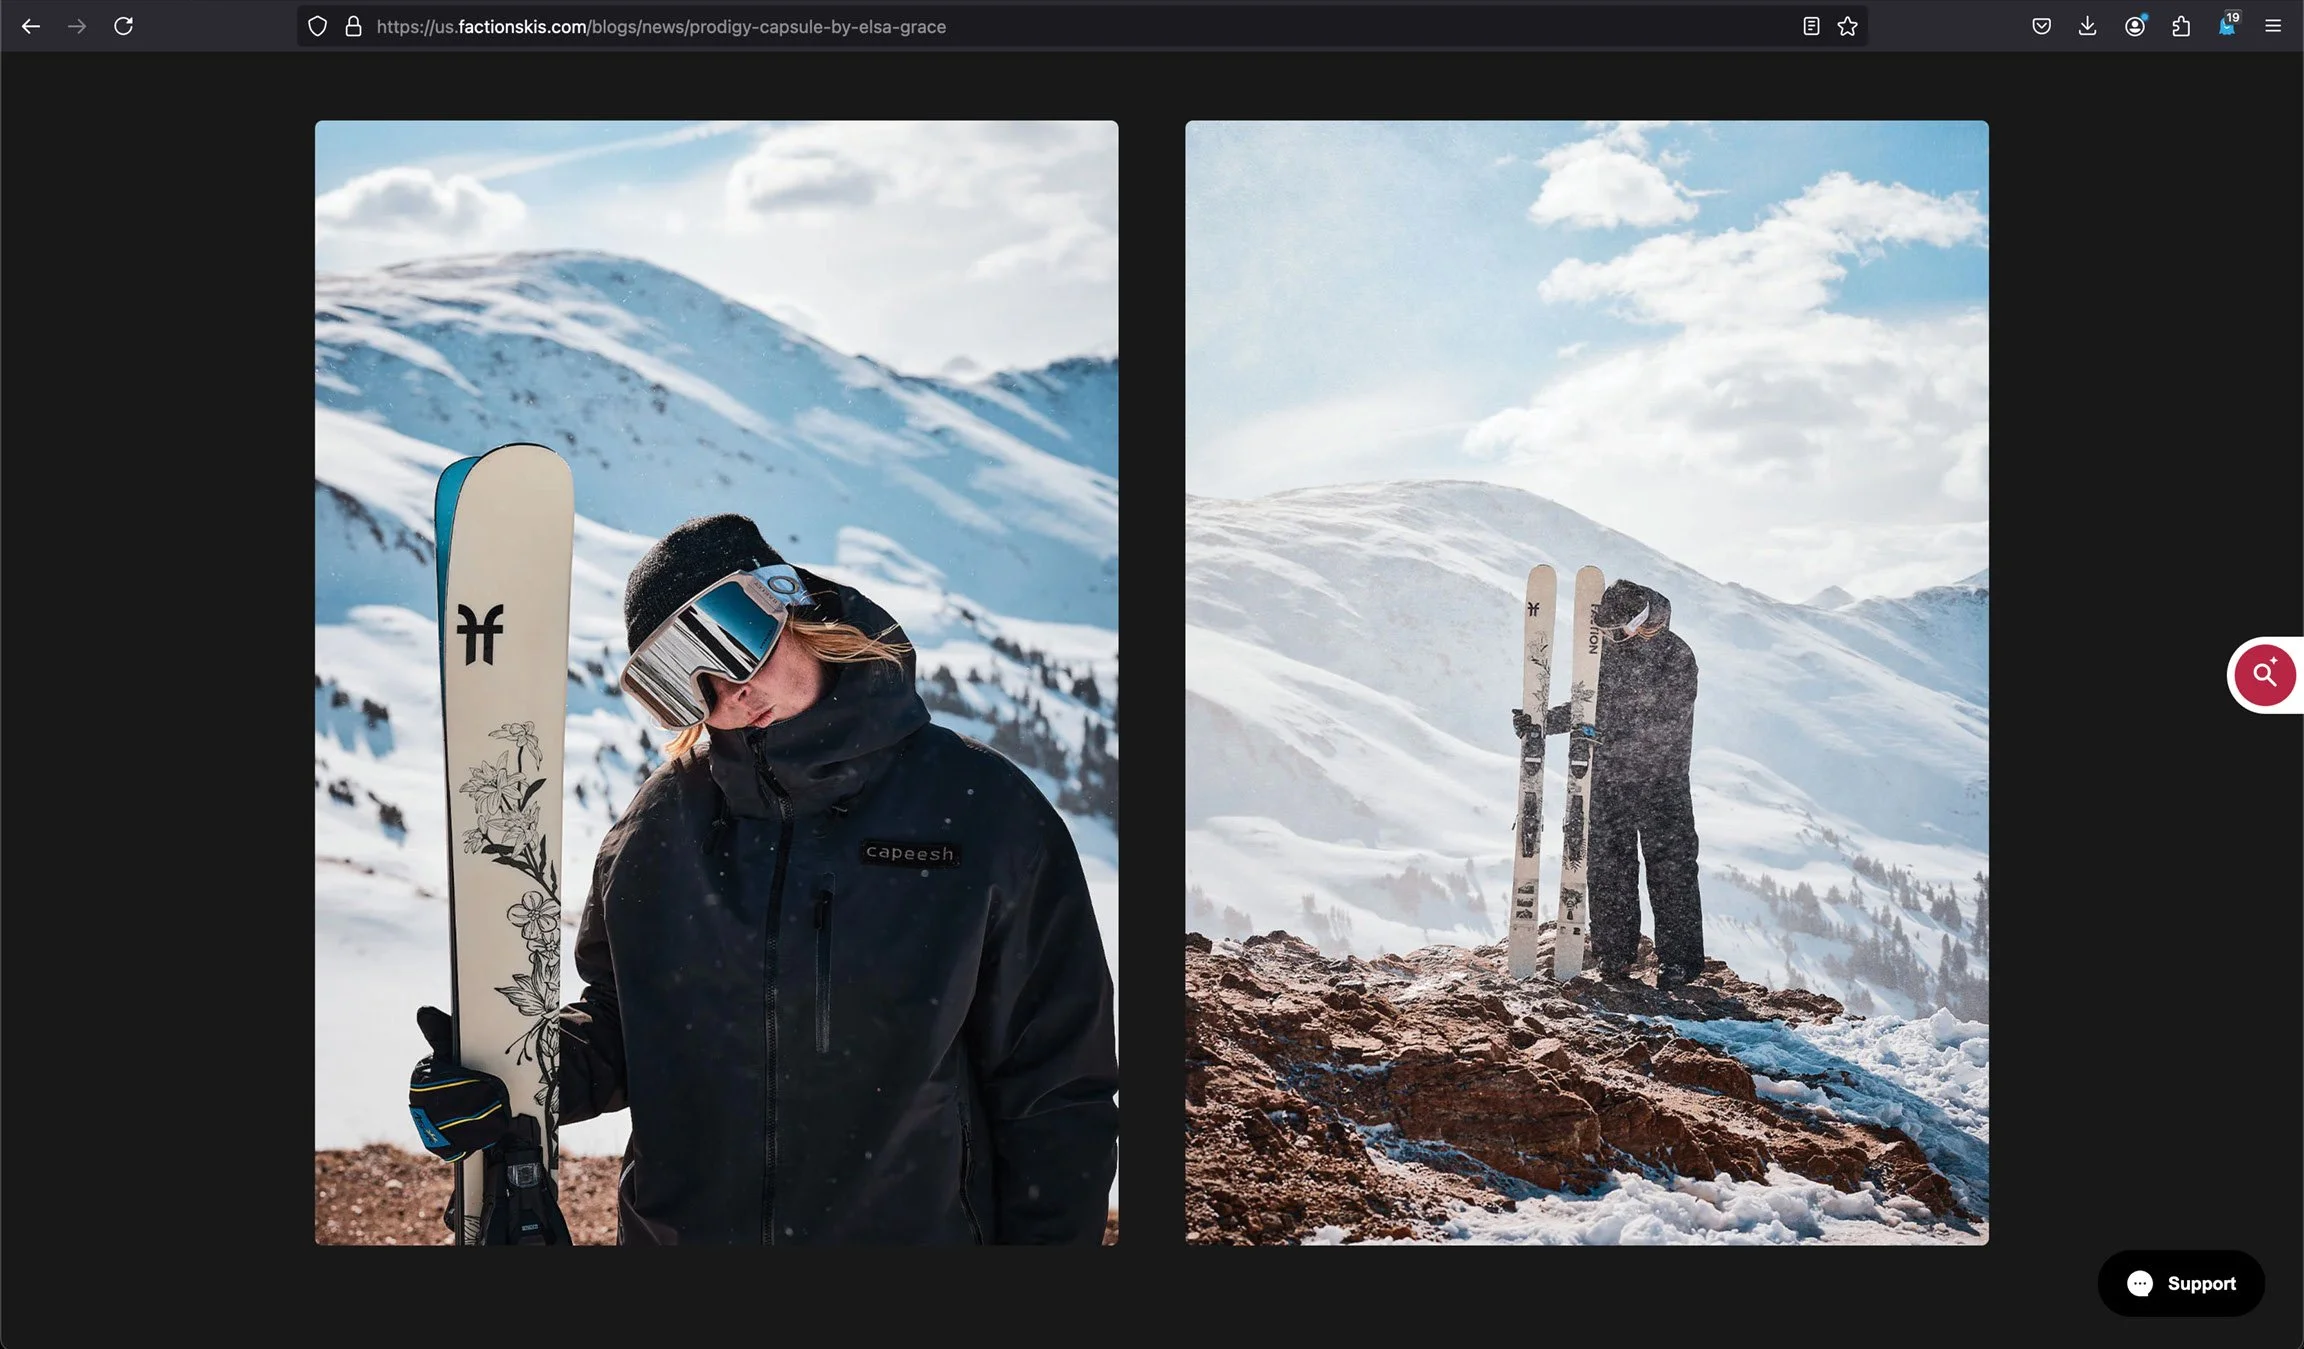Click the Ghostery extension showing 19
2304x1349 pixels.
click(x=2227, y=27)
